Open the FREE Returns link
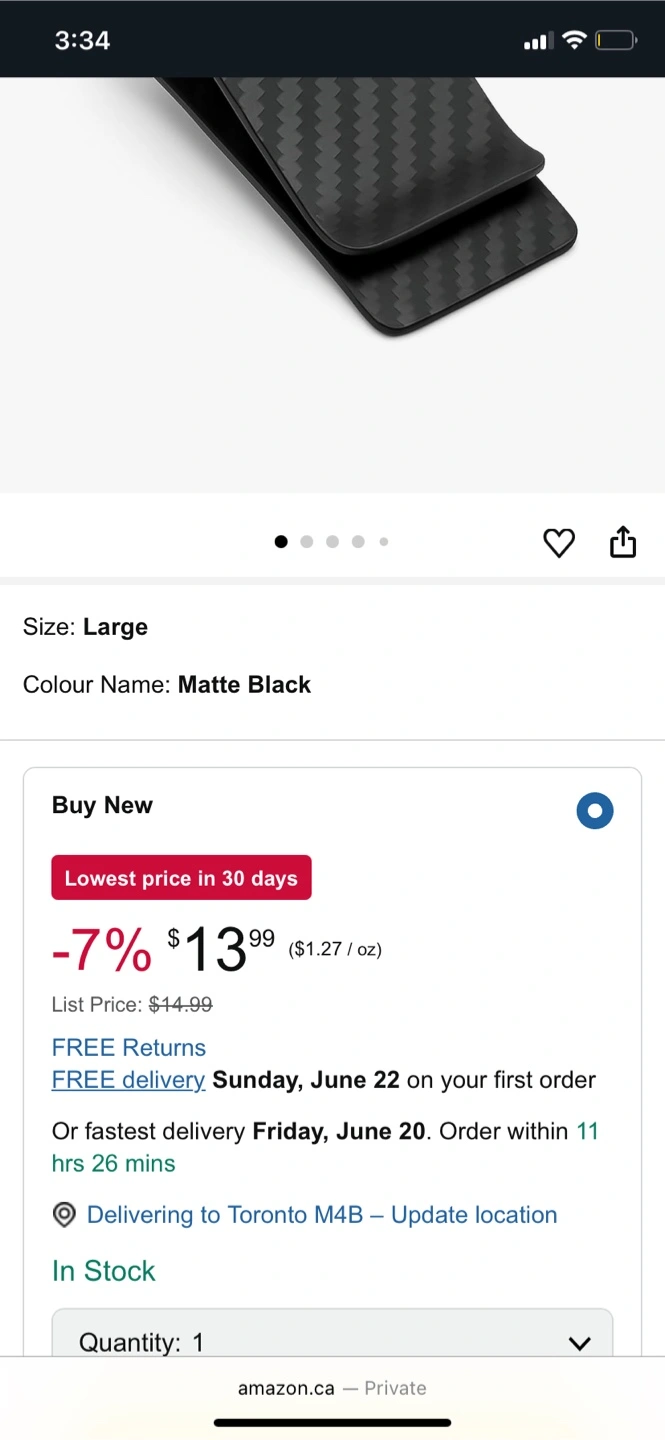This screenshot has width=665, height=1440. (129, 1048)
